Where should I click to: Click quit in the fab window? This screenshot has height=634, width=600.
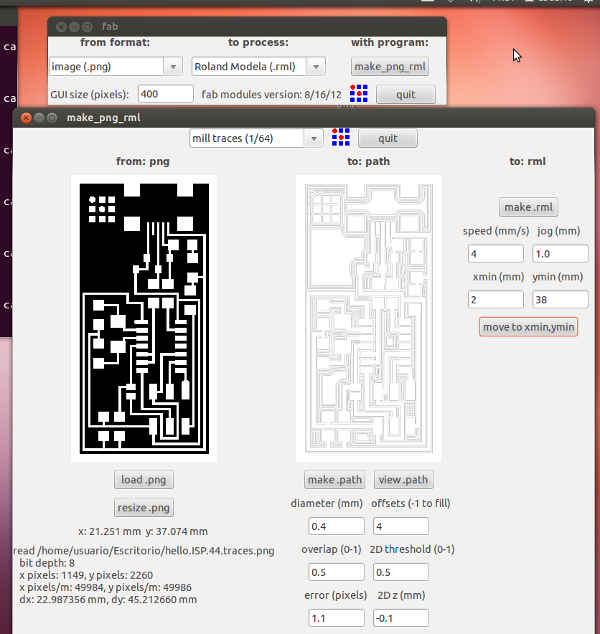click(x=406, y=95)
